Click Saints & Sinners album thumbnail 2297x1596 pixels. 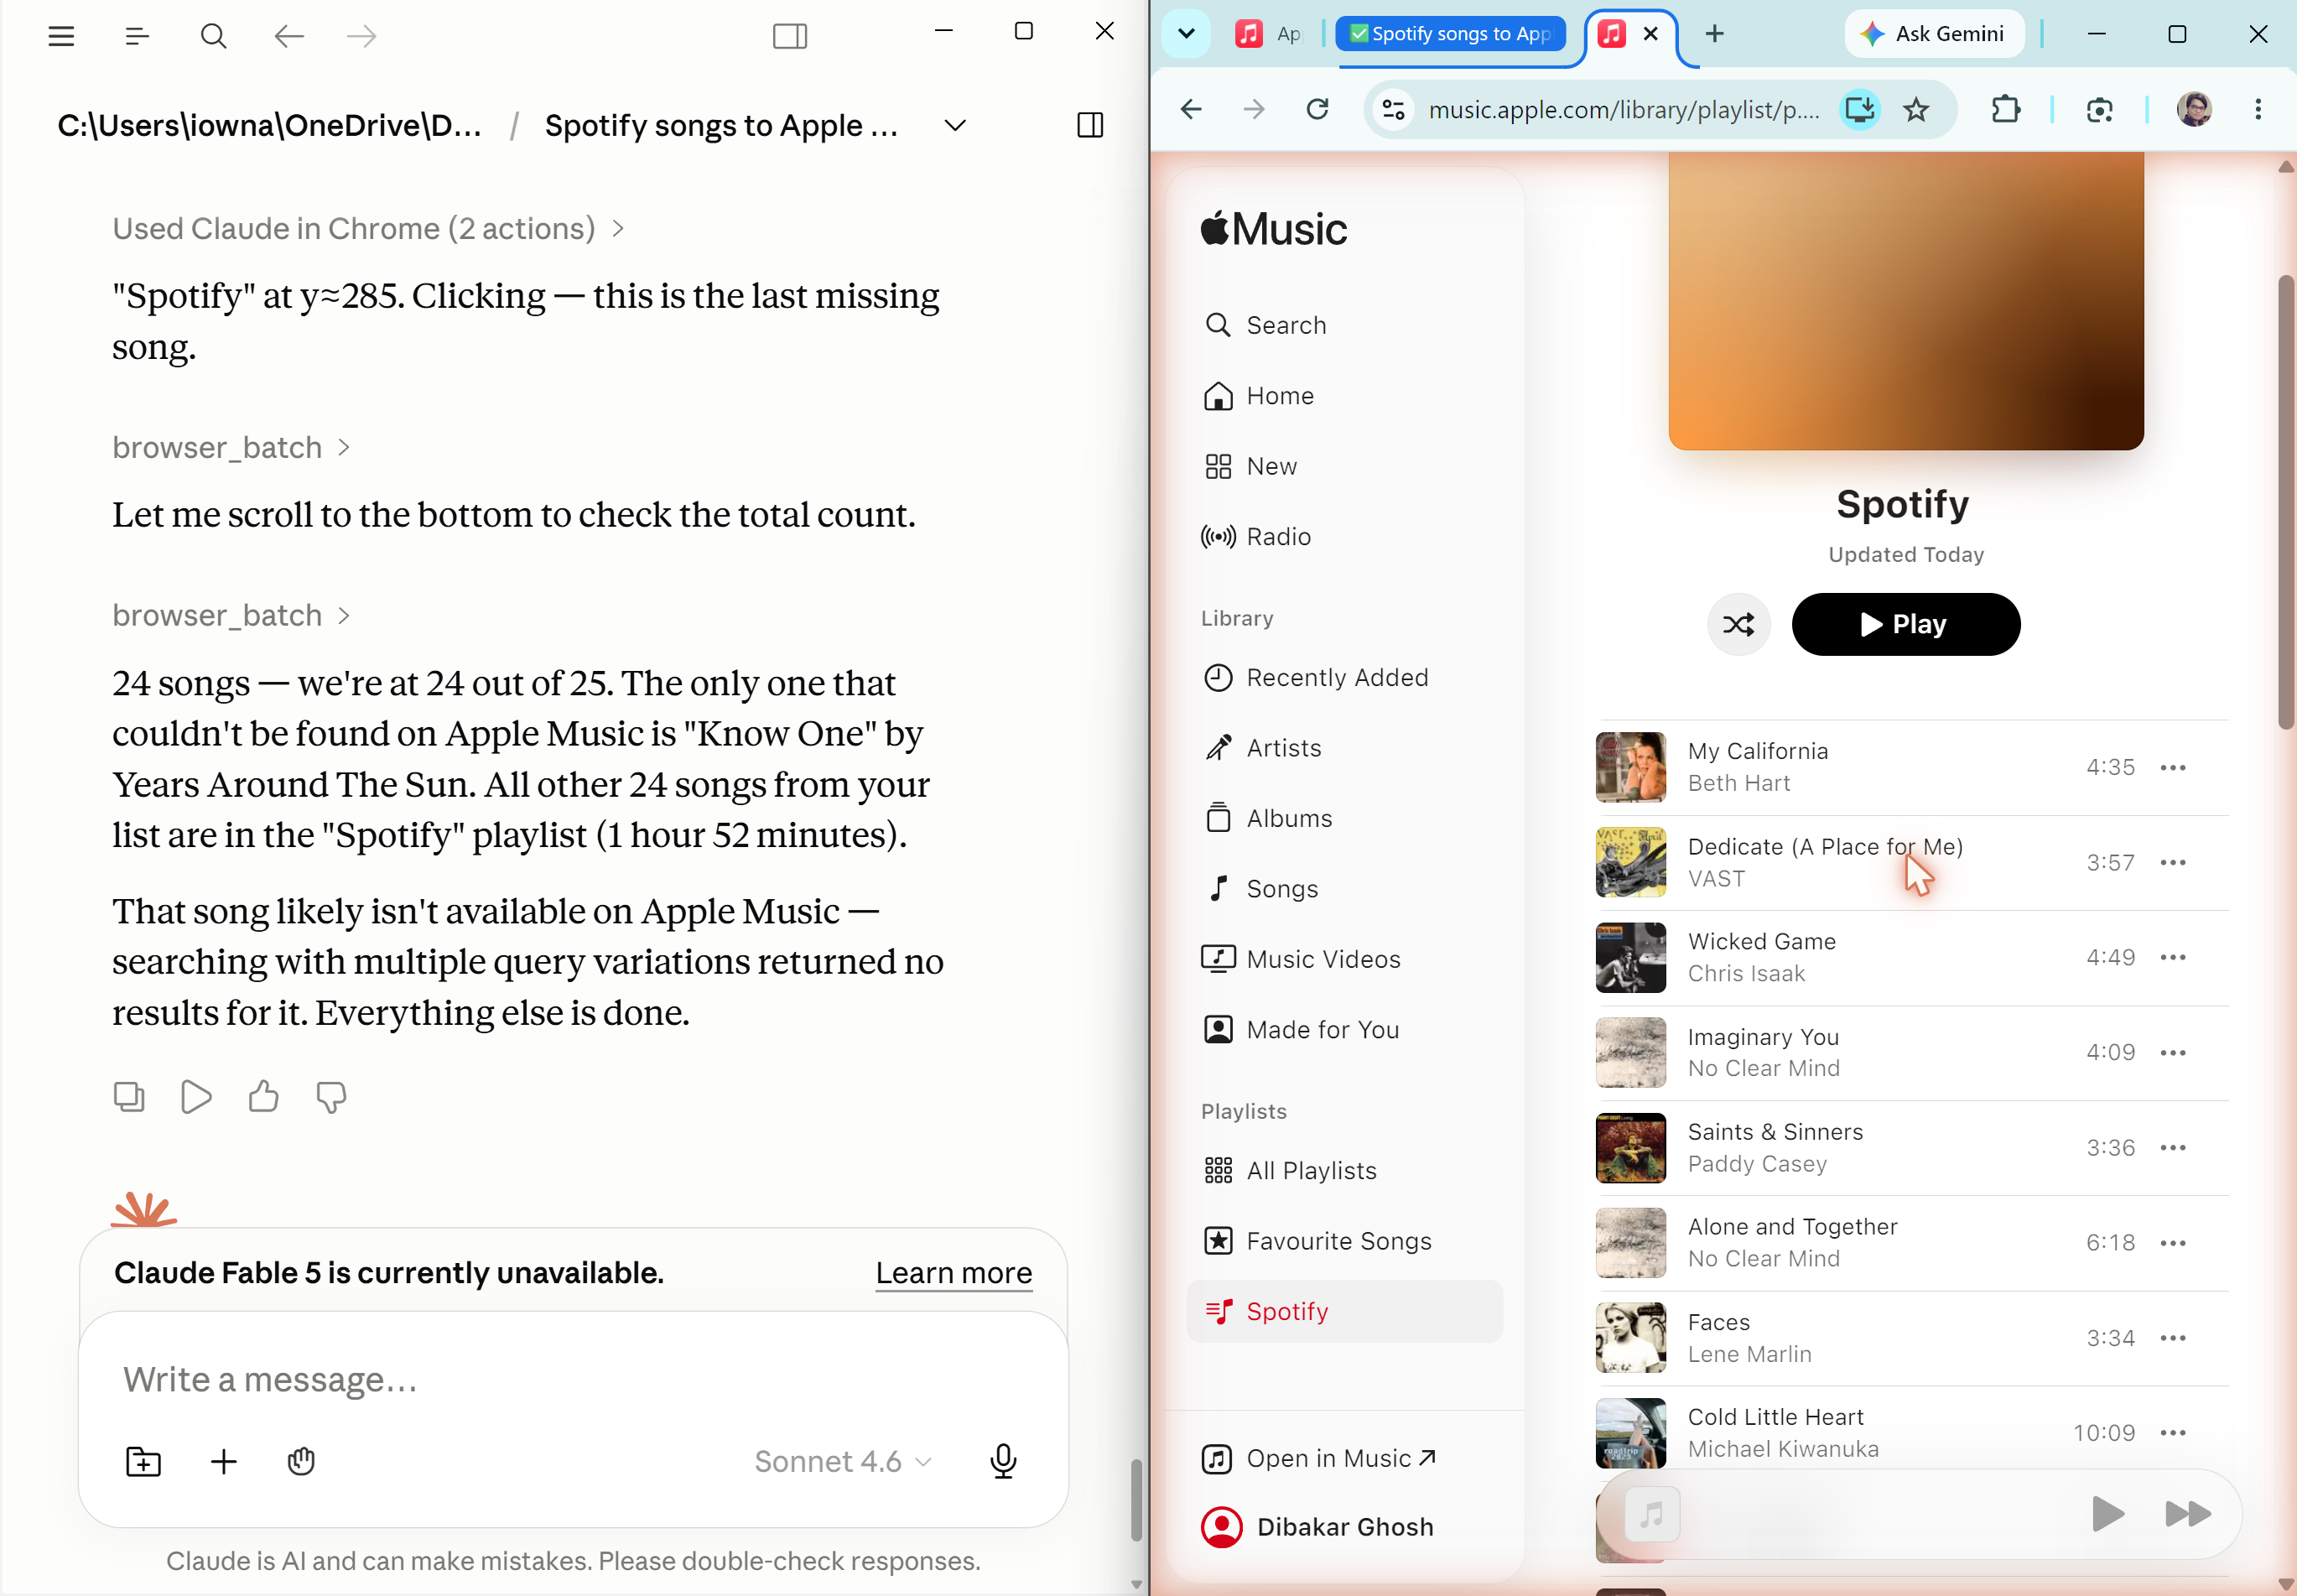click(1630, 1148)
